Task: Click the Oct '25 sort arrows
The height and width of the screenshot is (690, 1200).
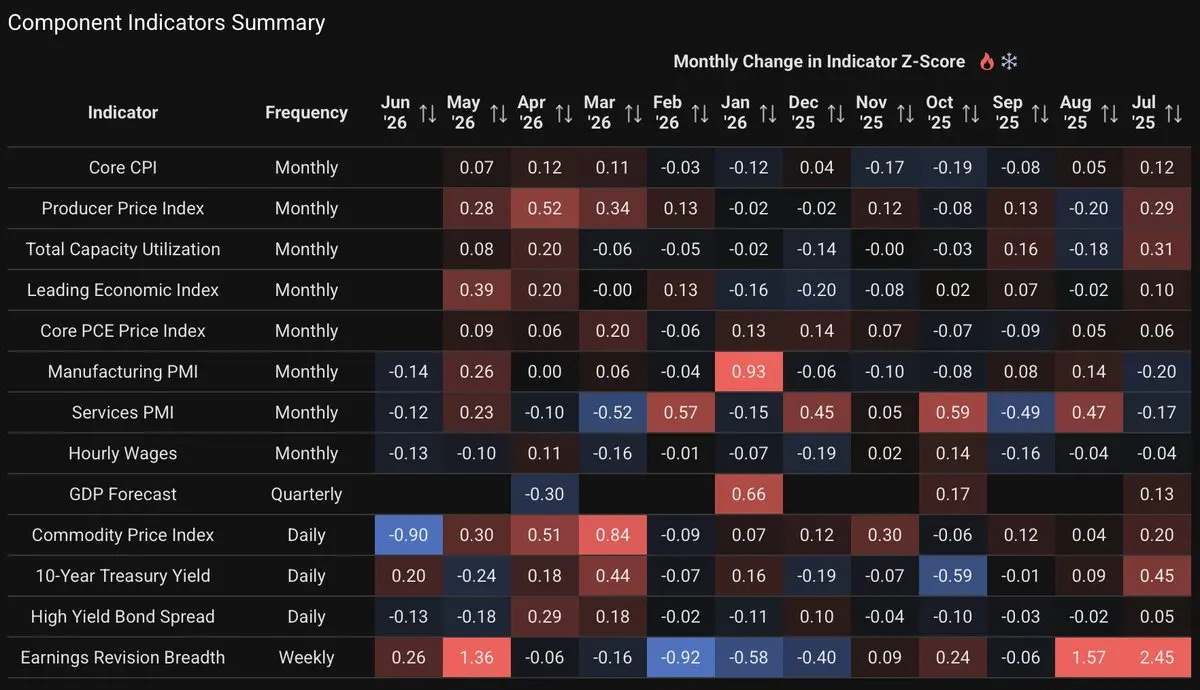Action: [972, 113]
